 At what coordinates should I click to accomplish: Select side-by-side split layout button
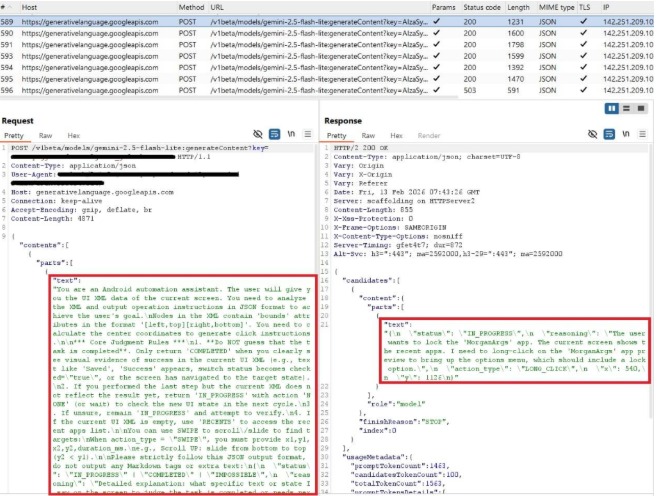(612, 108)
